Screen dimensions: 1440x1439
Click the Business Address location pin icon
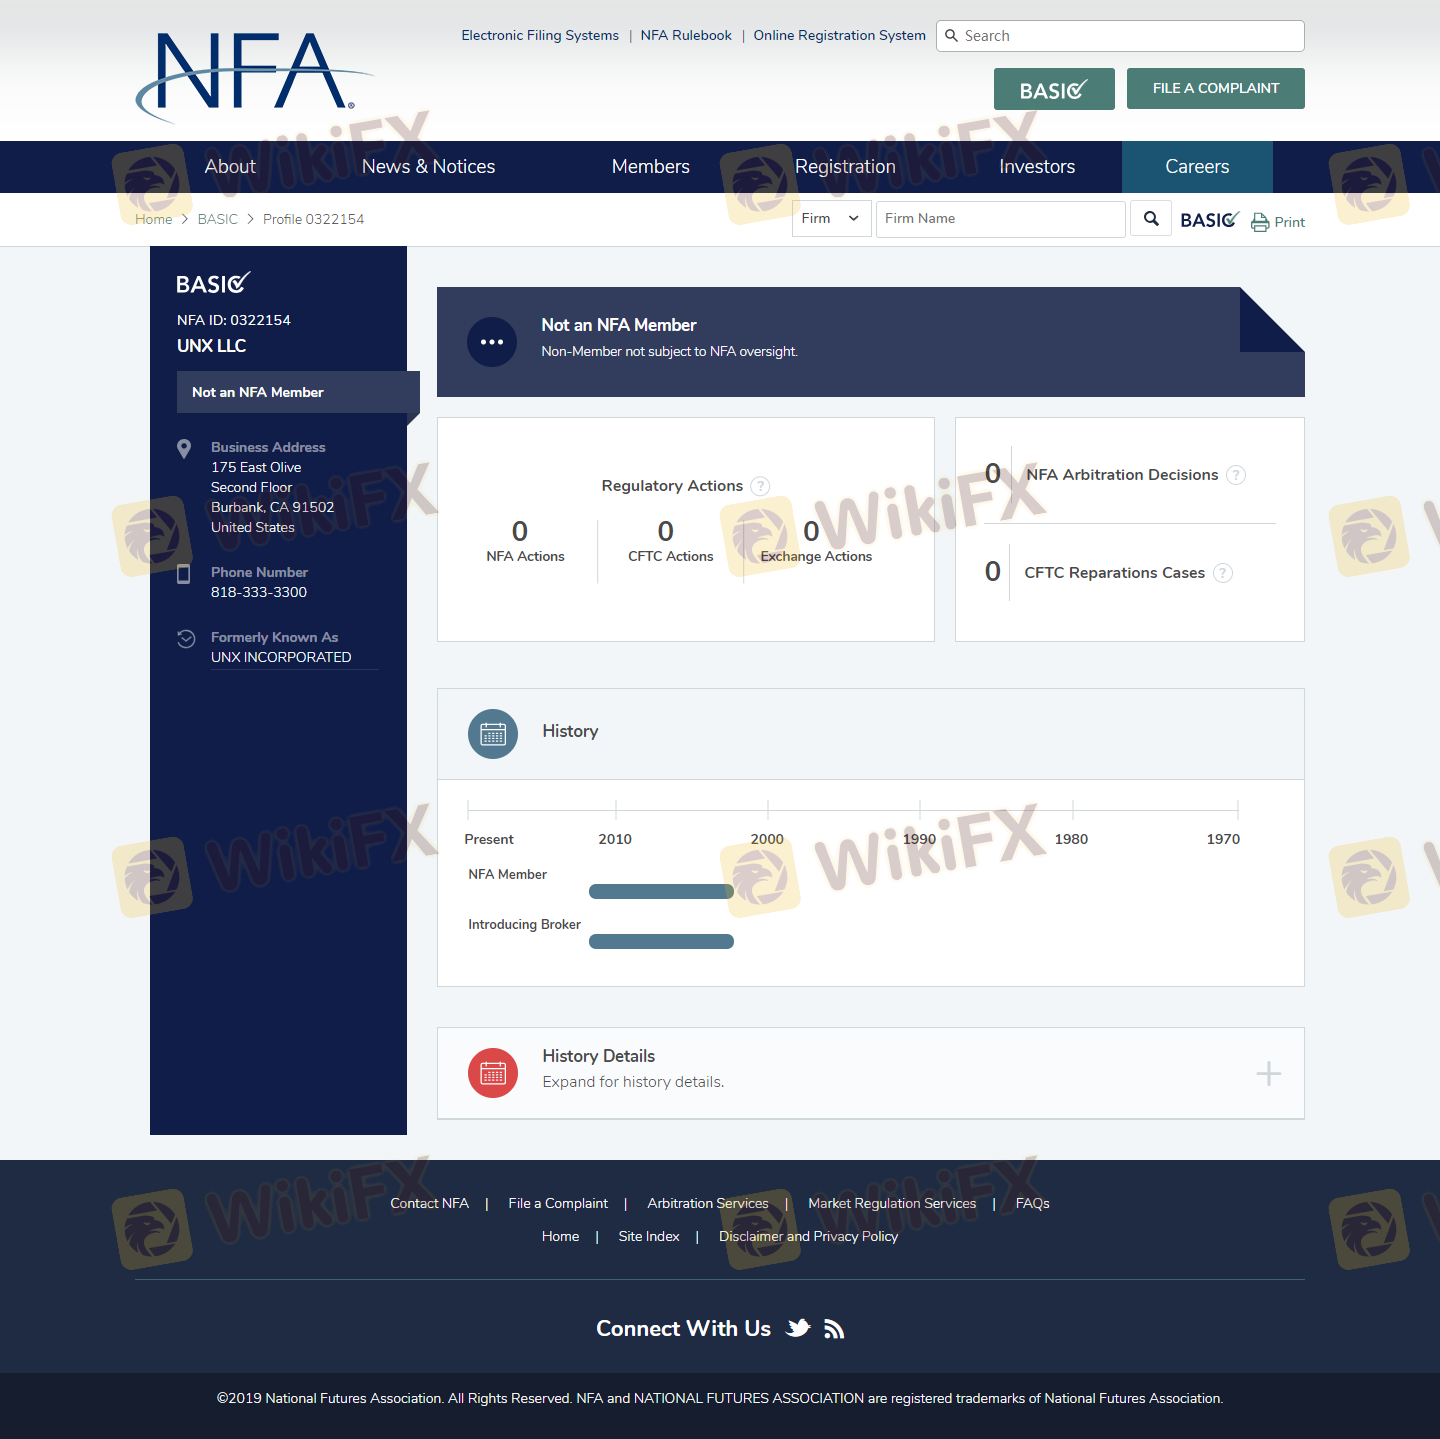184,449
